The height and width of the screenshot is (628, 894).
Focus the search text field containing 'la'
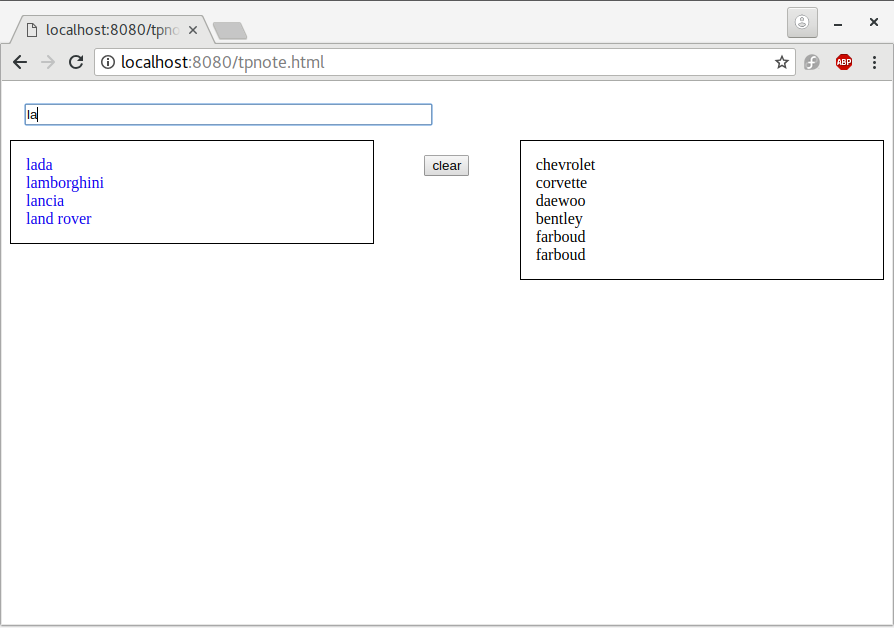(228, 115)
